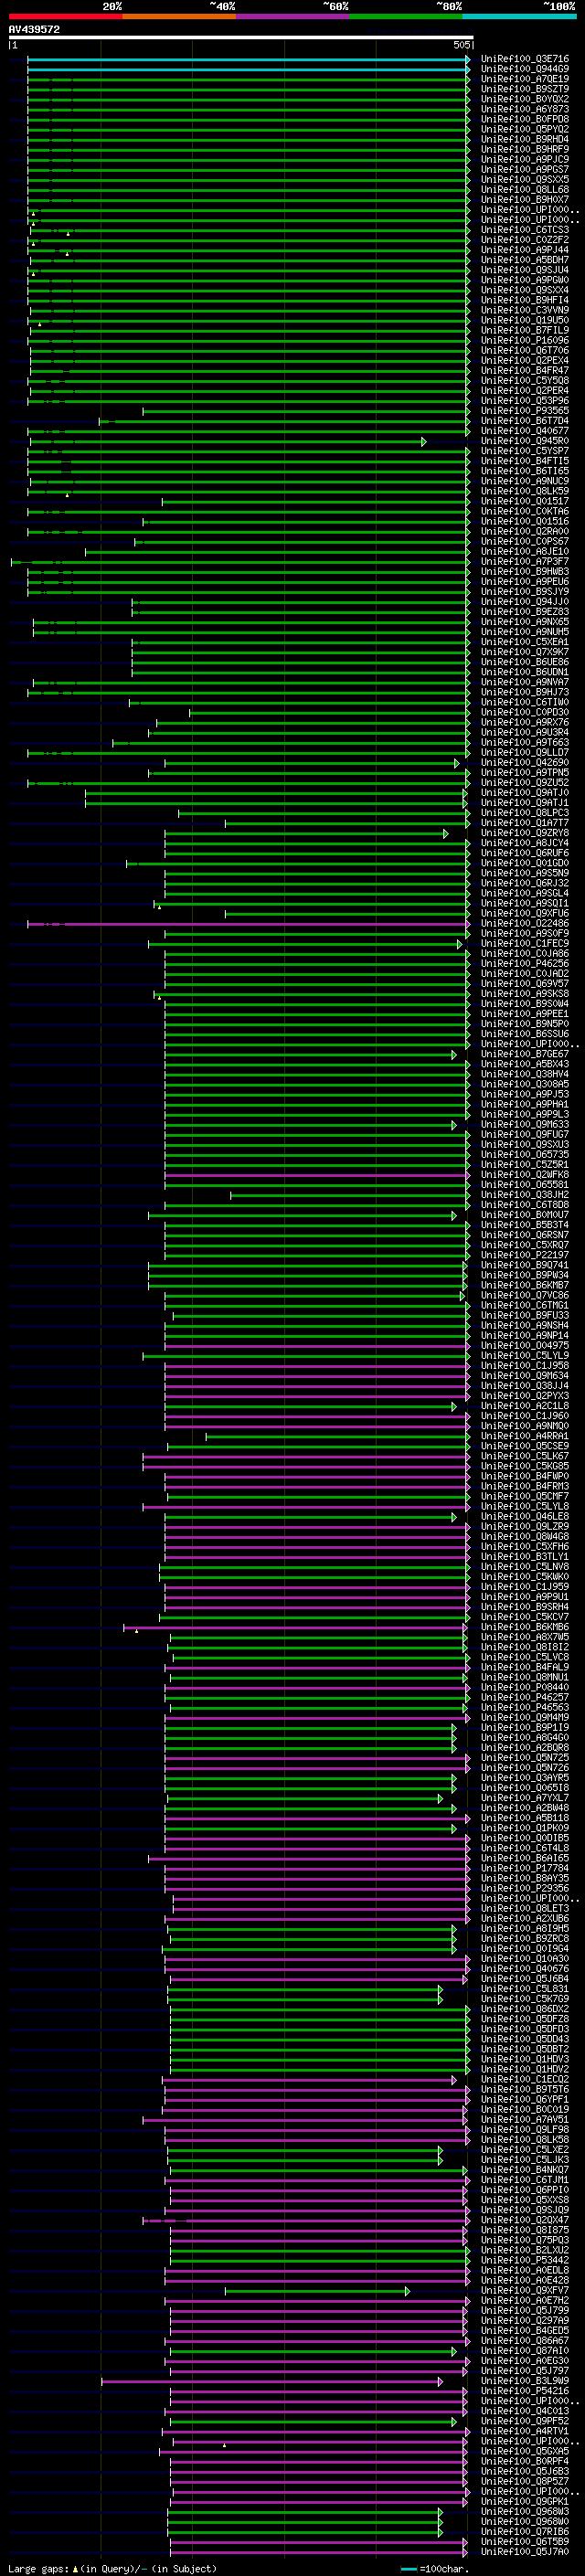The image size is (585, 2576).
Task: Click the hit label UniRef100_A6Y873
Action: 525,109
